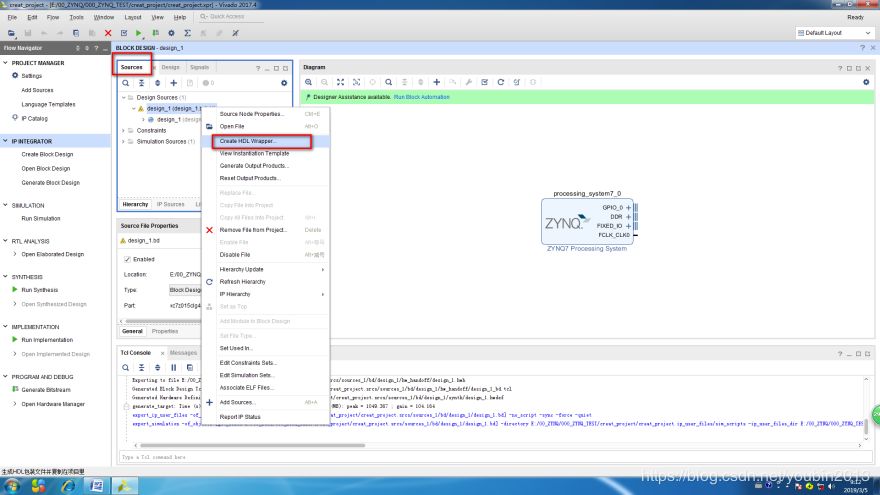Expand the Simulation Sources tree node

click(x=124, y=141)
